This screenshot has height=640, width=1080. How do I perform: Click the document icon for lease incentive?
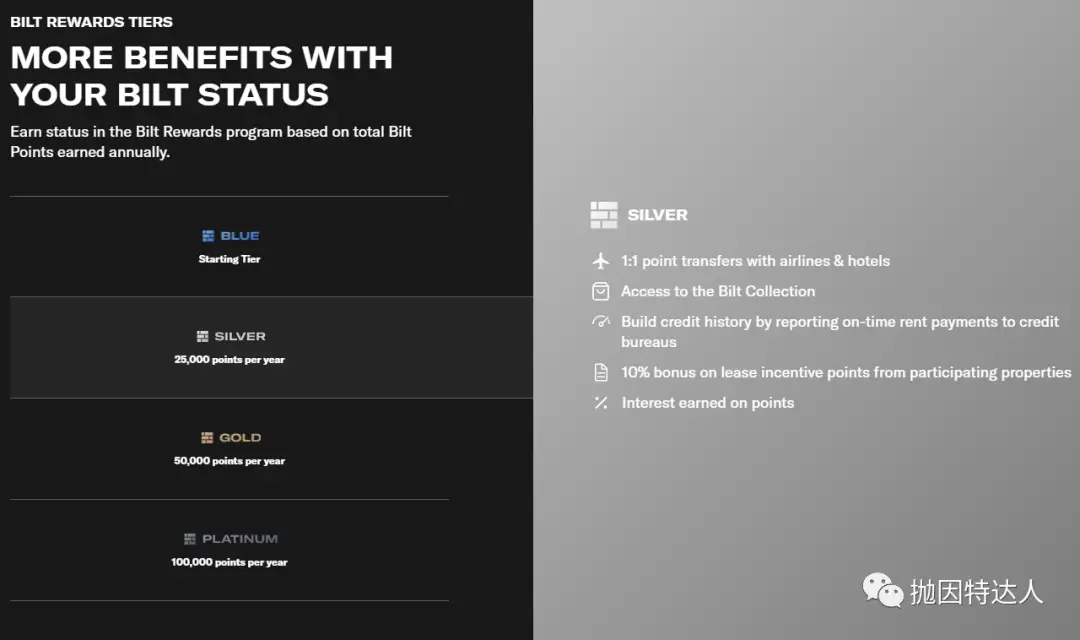point(601,373)
